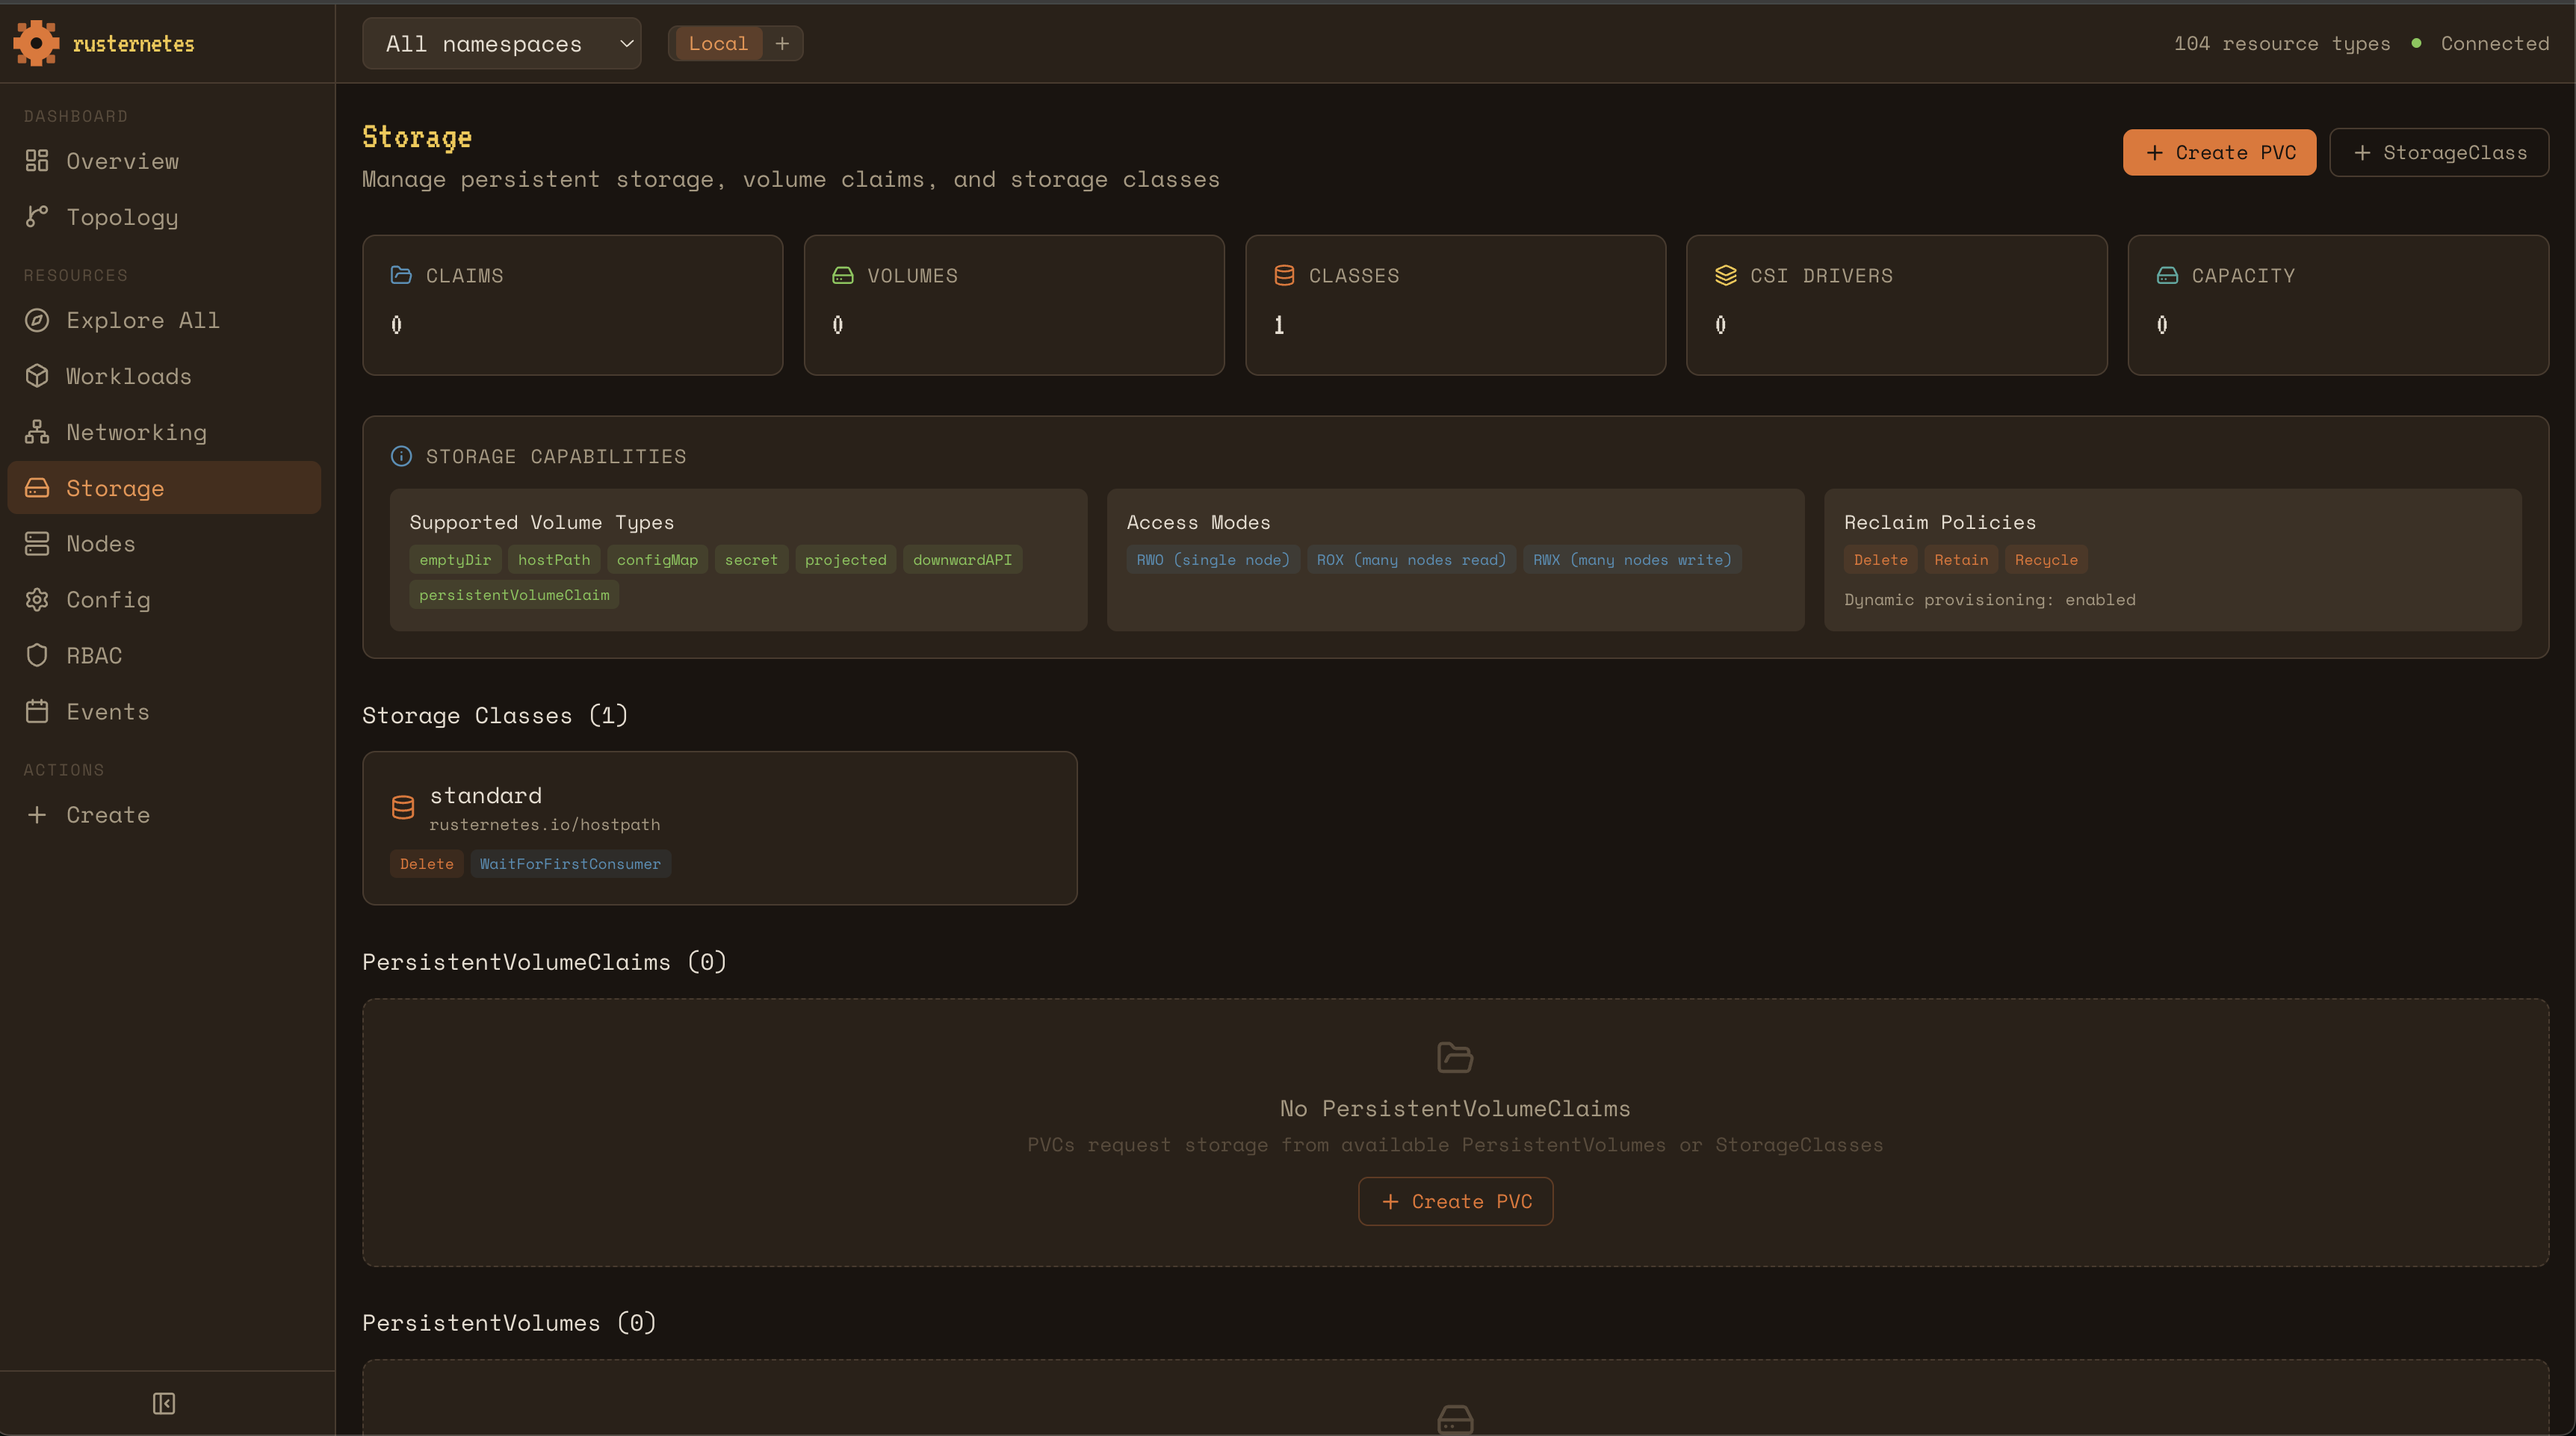This screenshot has height=1436, width=2576.
Task: Collapse the sidebar using bottom toggle icon
Action: pos(164,1403)
